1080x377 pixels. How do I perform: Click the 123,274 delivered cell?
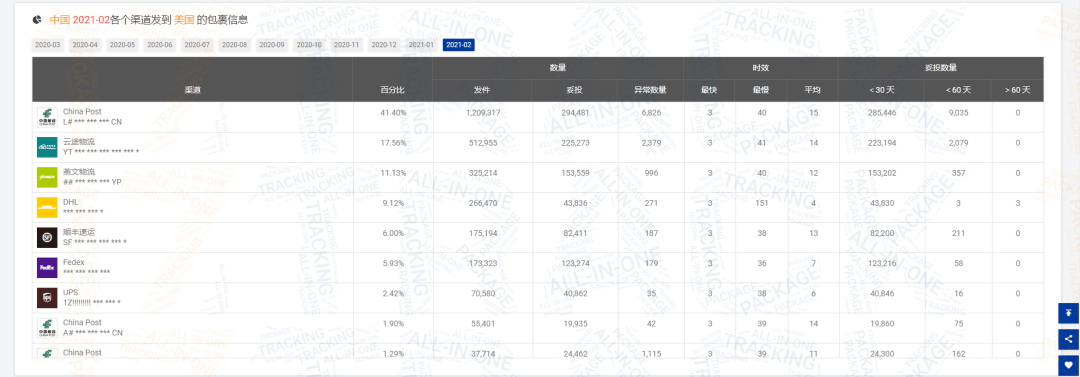(x=576, y=263)
